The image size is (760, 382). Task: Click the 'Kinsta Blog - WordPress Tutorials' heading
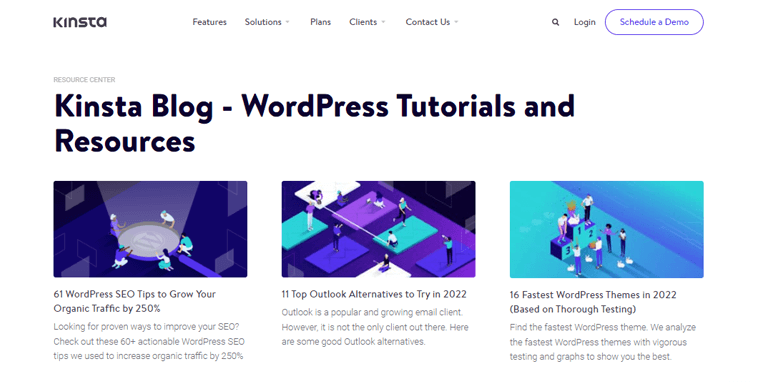tap(314, 124)
